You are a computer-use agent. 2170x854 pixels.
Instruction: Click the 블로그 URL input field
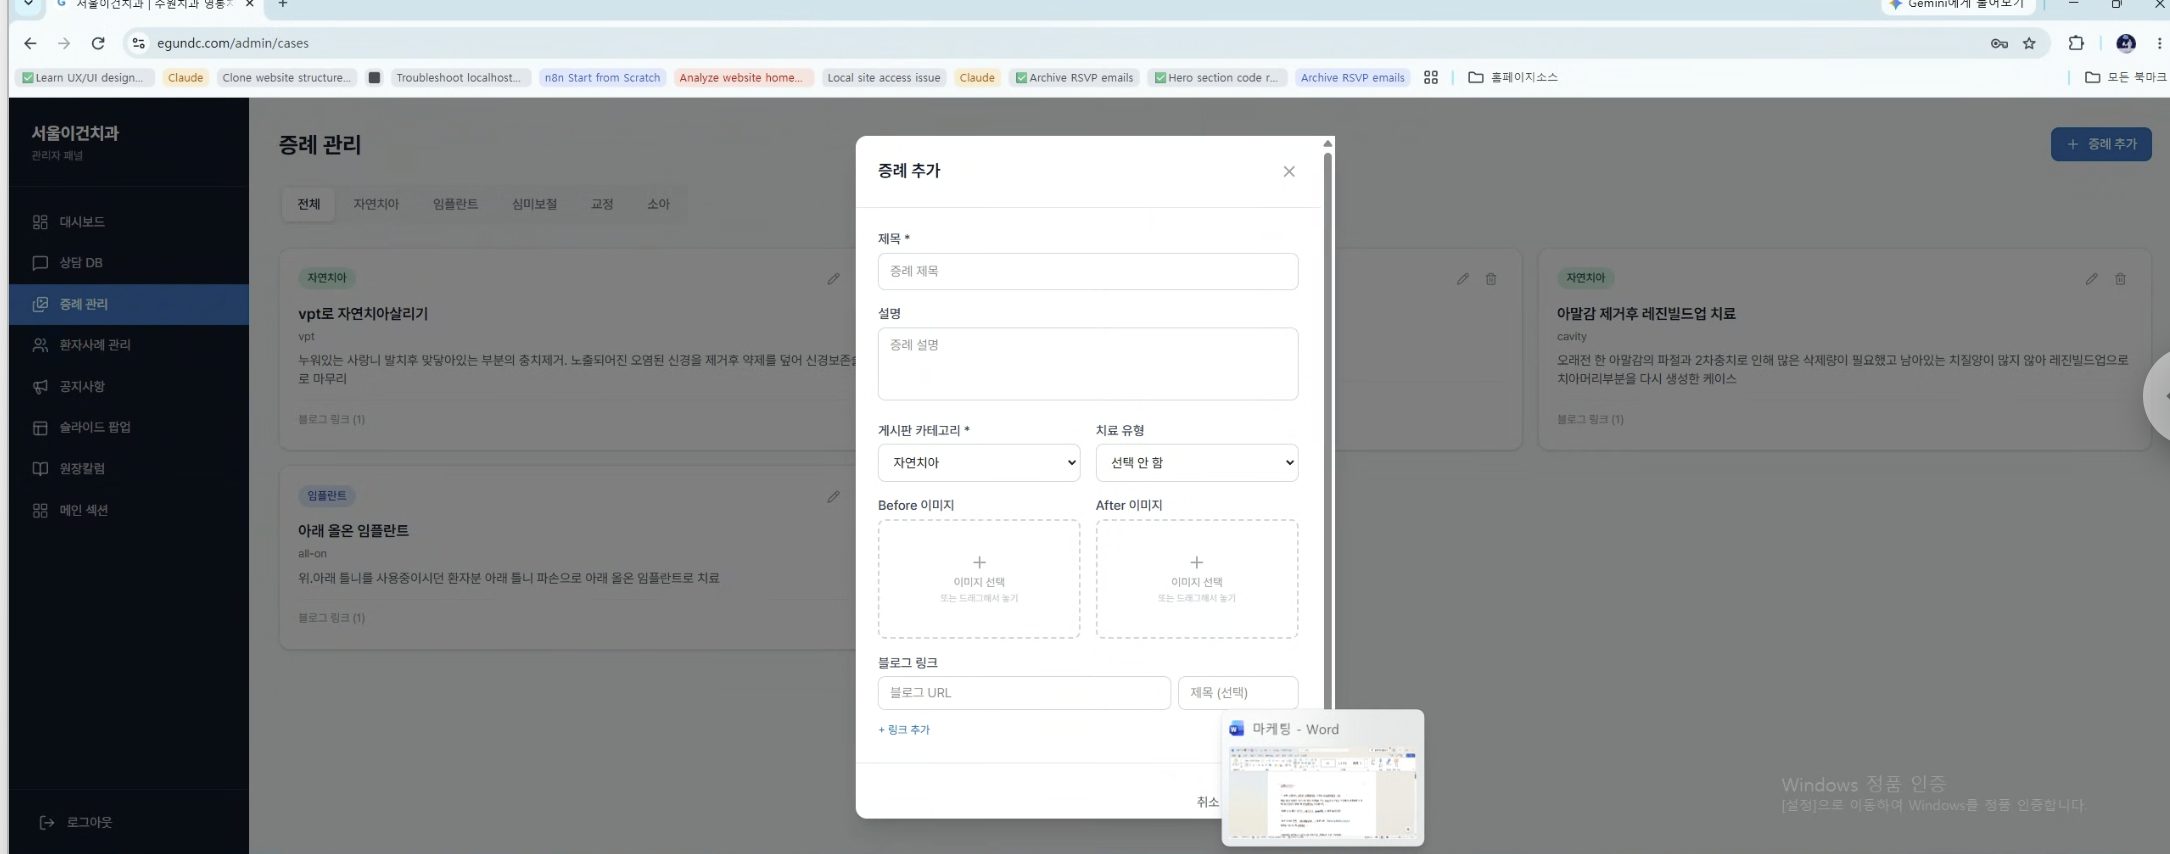point(1024,693)
